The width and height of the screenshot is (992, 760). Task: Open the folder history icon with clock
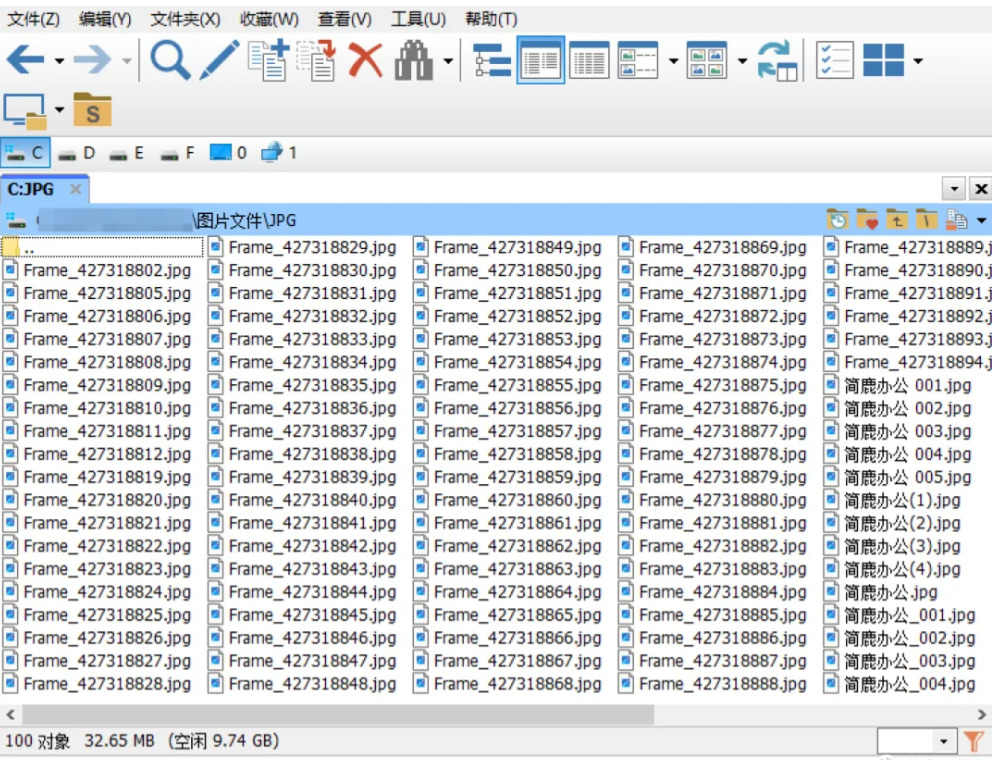(837, 220)
